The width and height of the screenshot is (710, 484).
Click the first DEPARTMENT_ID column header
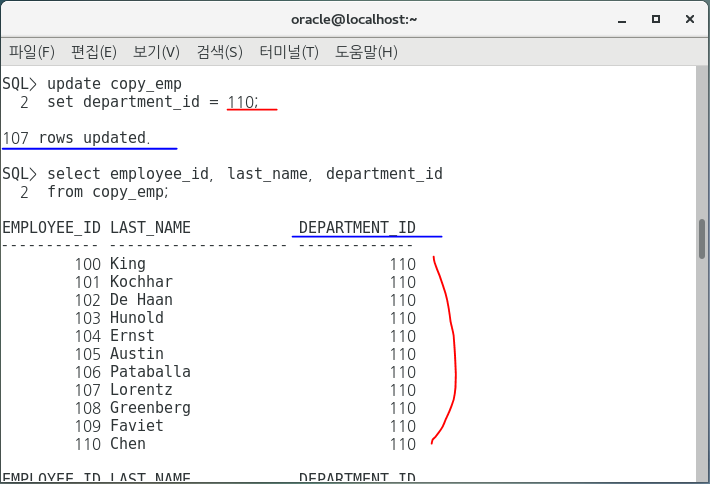pos(357,227)
